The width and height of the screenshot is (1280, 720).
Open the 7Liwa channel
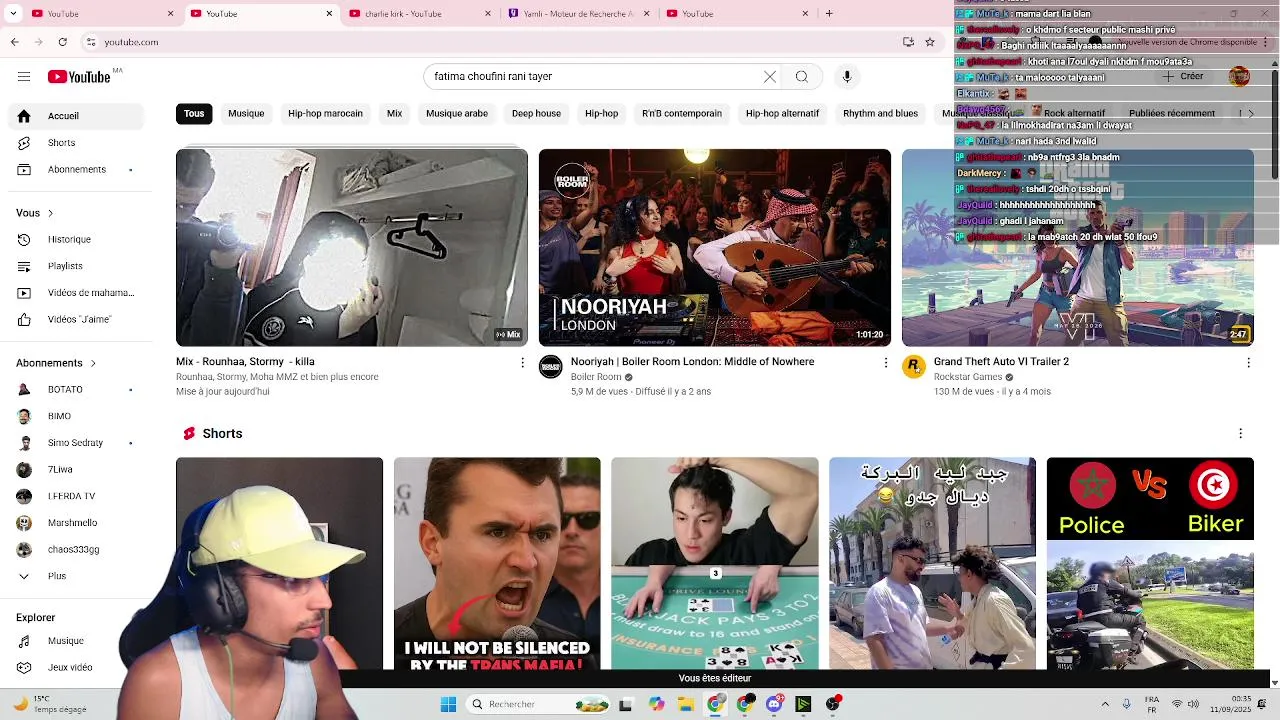click(80, 469)
